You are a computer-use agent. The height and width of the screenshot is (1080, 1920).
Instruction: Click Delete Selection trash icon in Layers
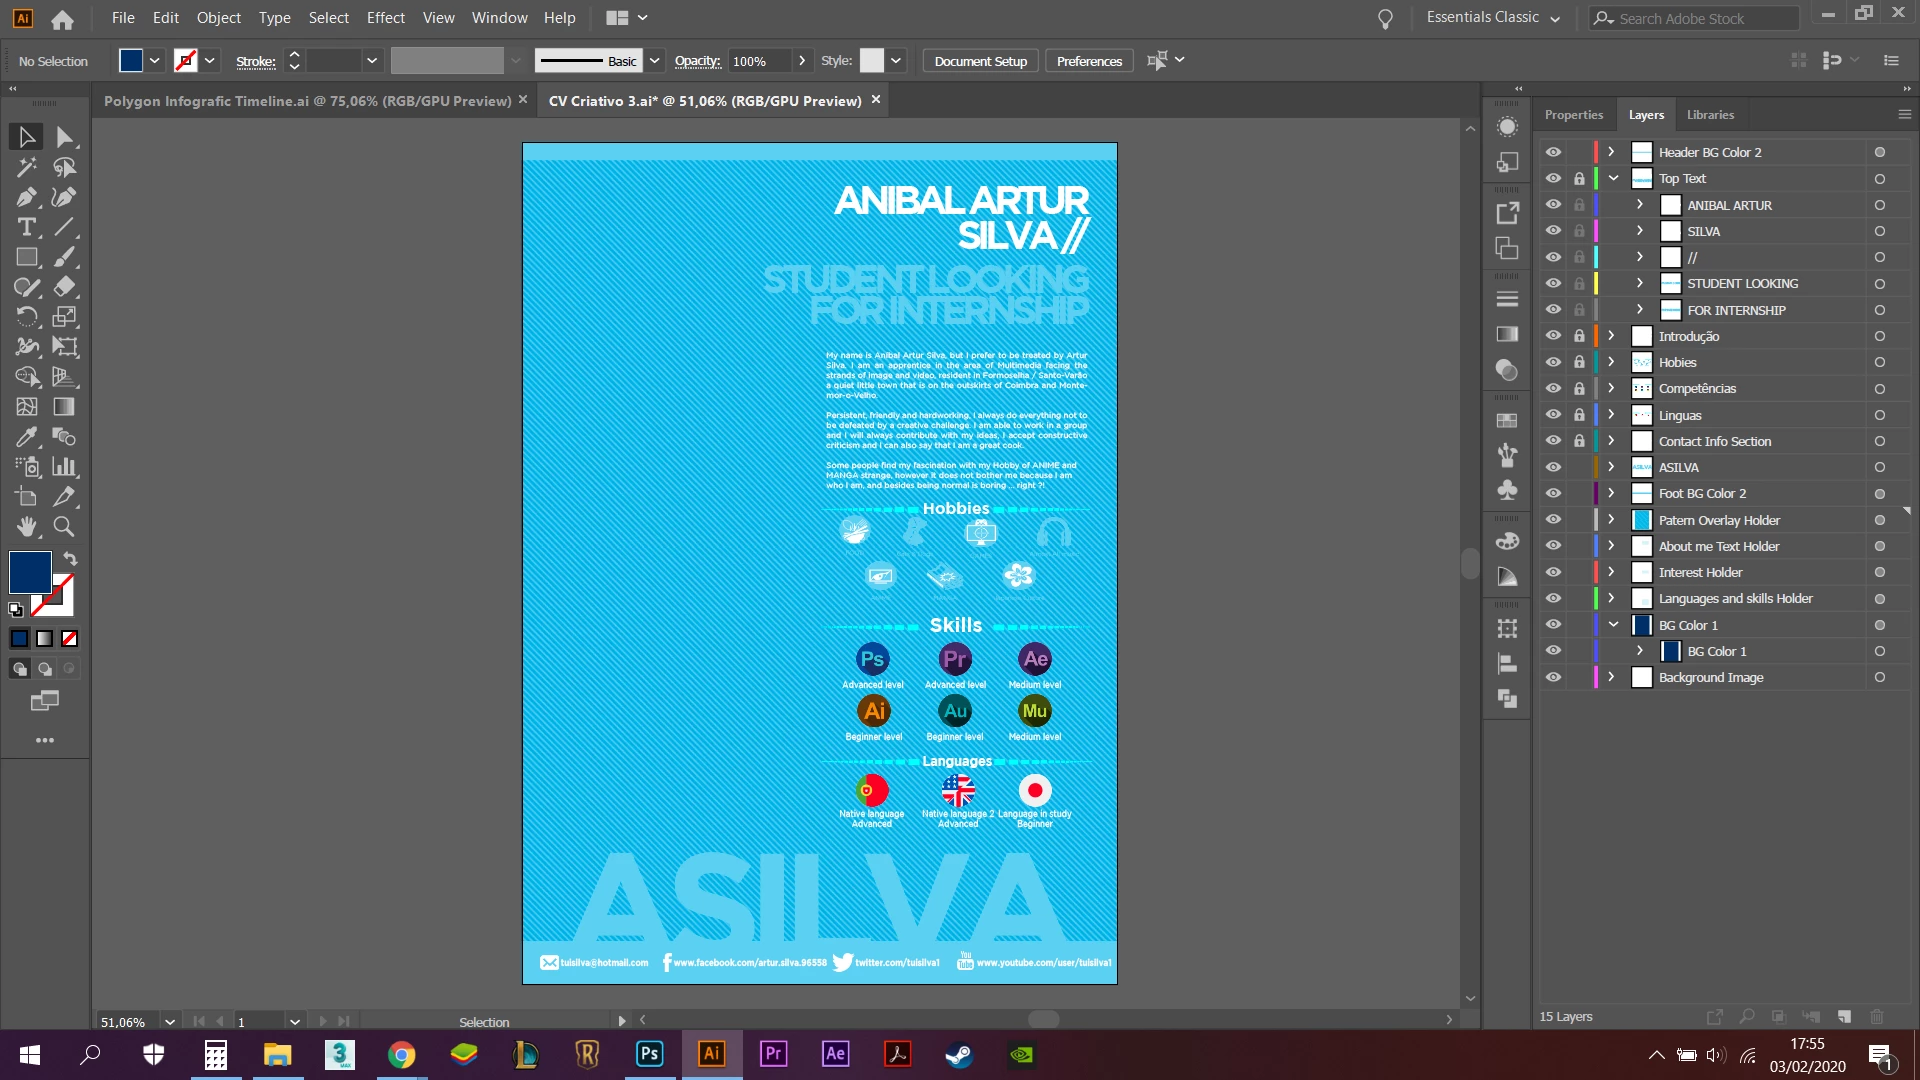(1877, 1016)
